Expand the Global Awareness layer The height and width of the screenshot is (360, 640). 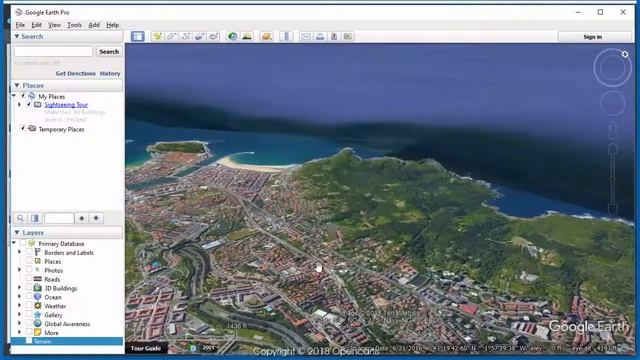click(19, 324)
